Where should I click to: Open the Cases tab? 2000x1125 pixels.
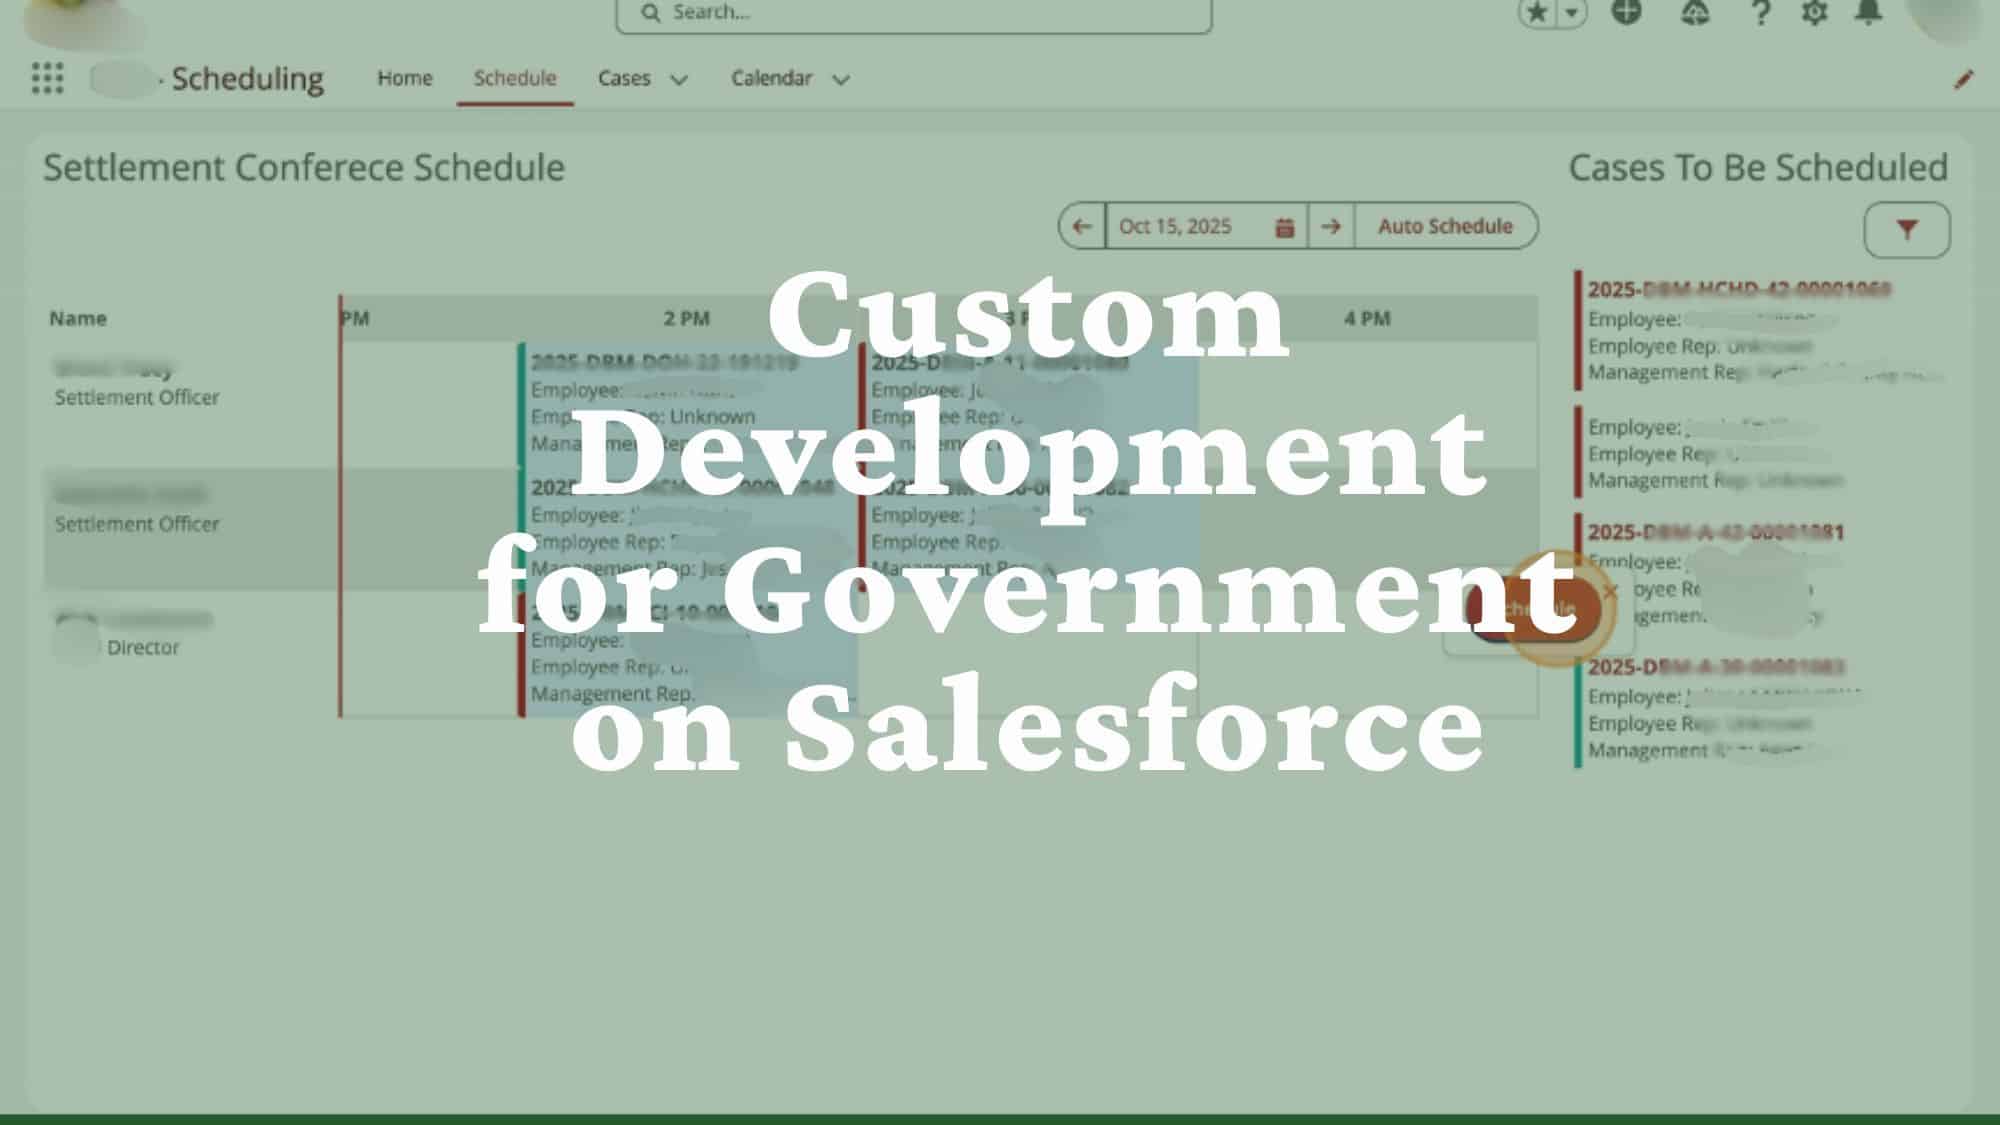(624, 78)
